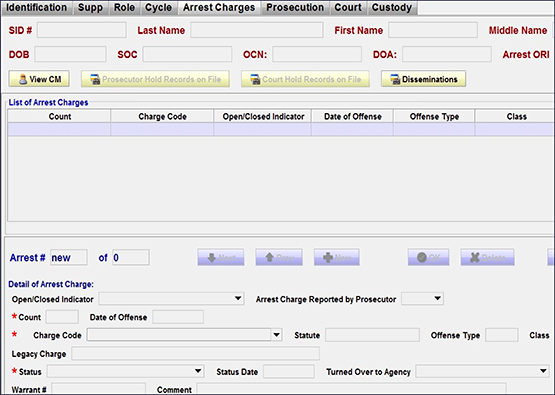Select the highlighted row's Count cell
The image size is (555, 395).
tap(59, 129)
